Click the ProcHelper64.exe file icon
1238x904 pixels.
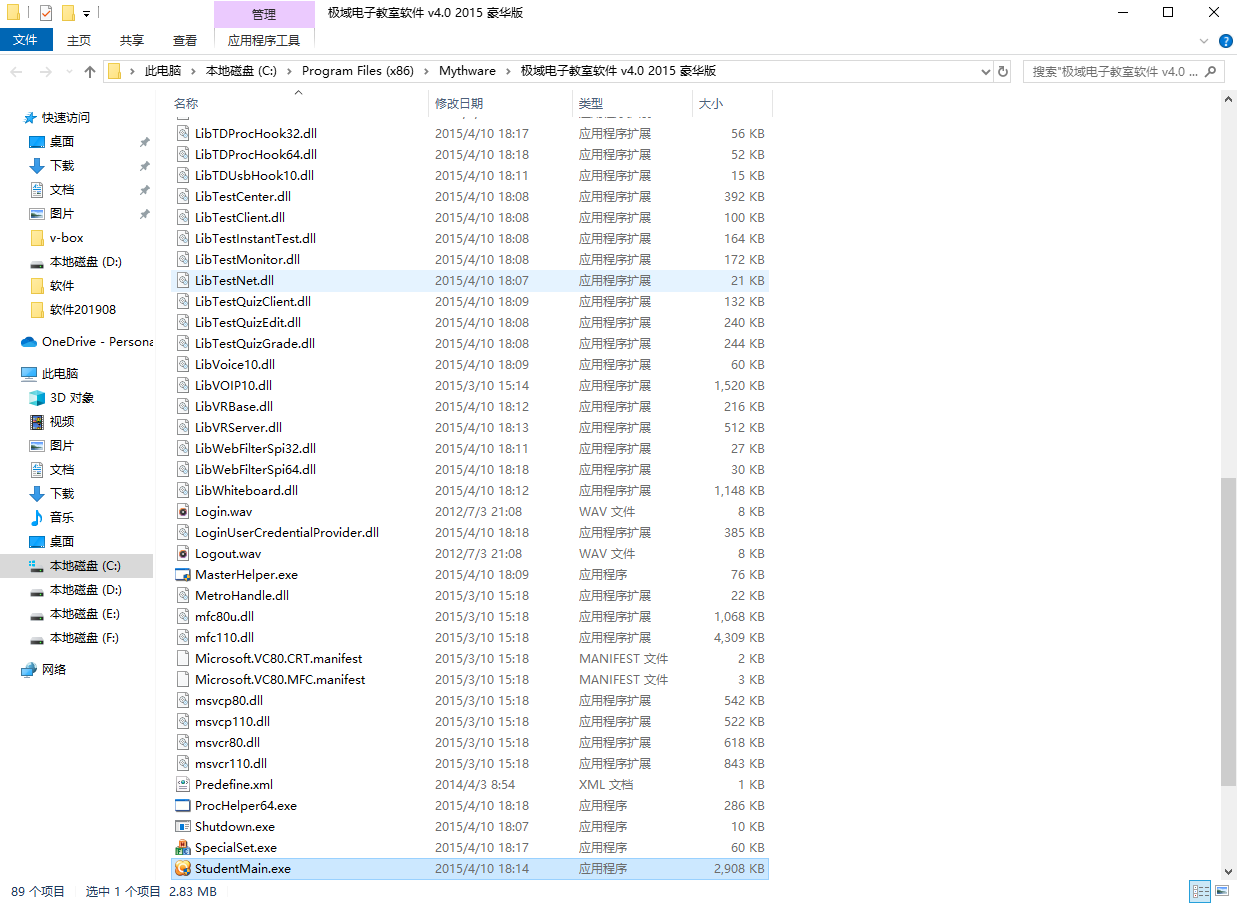tap(182, 806)
